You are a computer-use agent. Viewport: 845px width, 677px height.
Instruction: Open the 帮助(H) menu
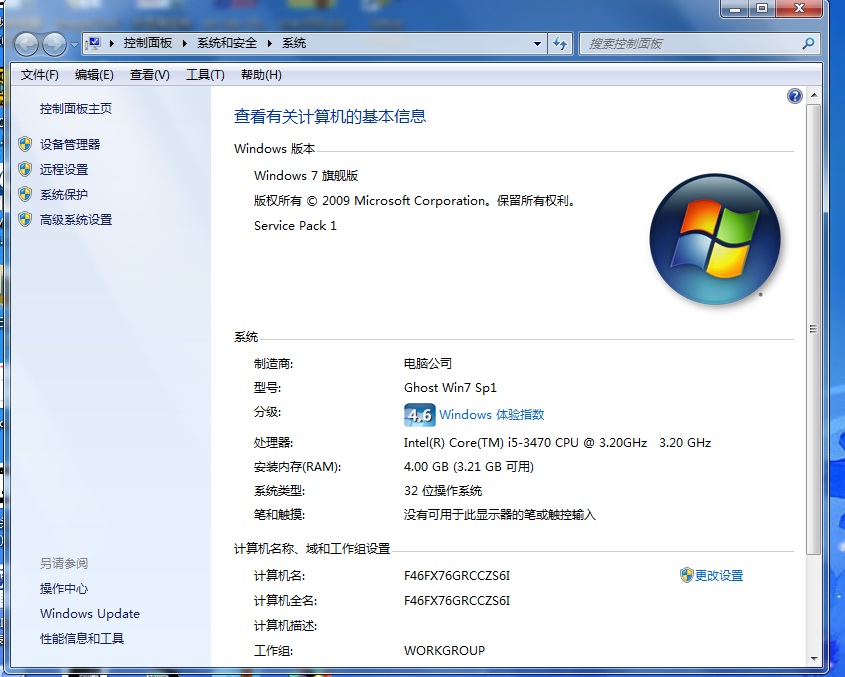261,75
